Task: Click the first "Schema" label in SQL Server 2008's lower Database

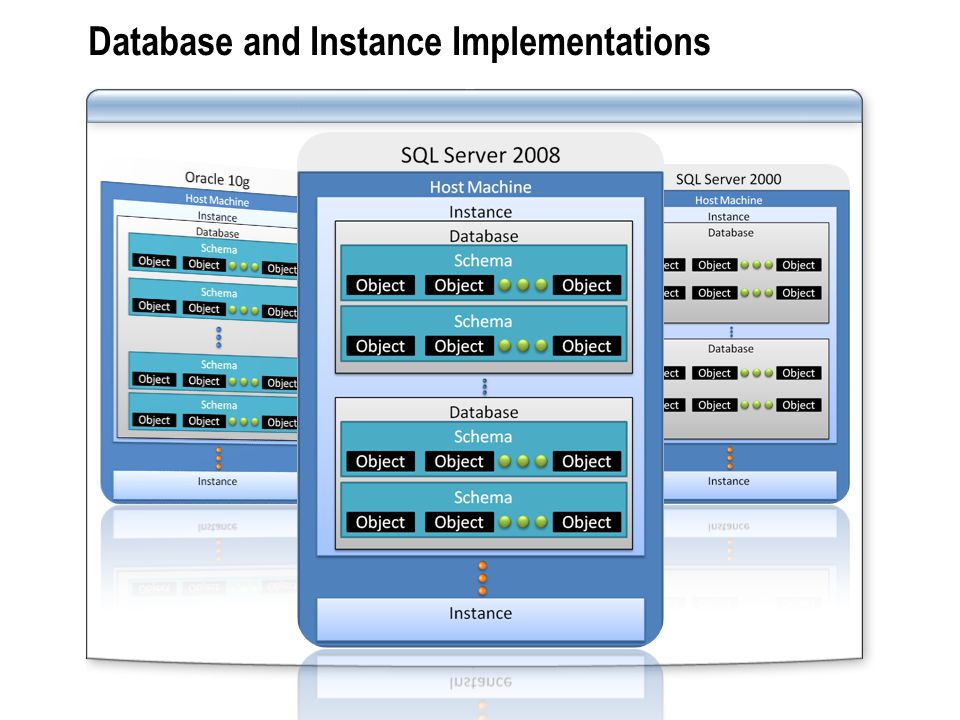Action: pos(483,437)
